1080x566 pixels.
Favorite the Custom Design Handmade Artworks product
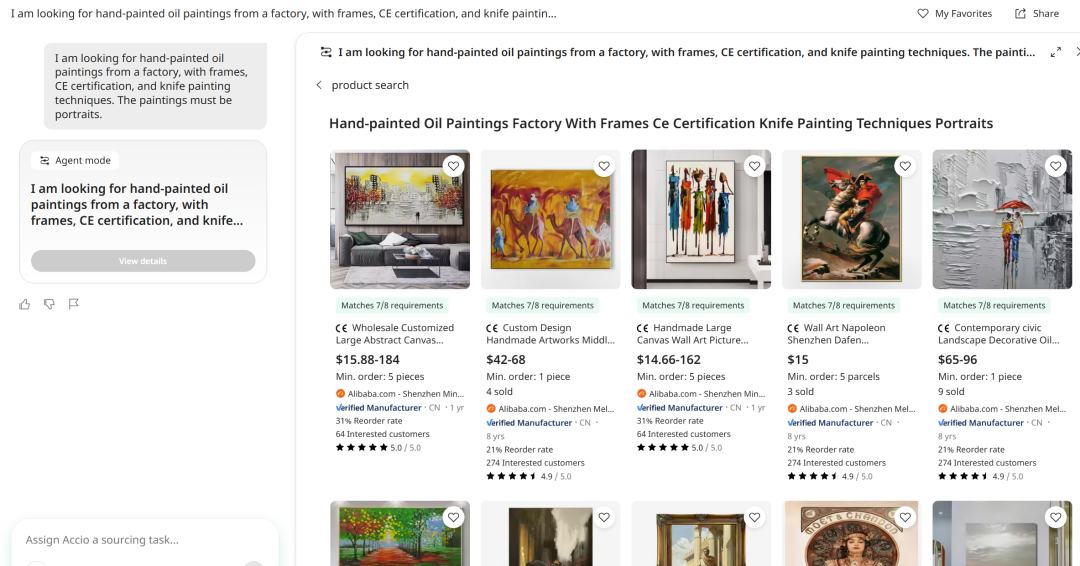click(604, 167)
